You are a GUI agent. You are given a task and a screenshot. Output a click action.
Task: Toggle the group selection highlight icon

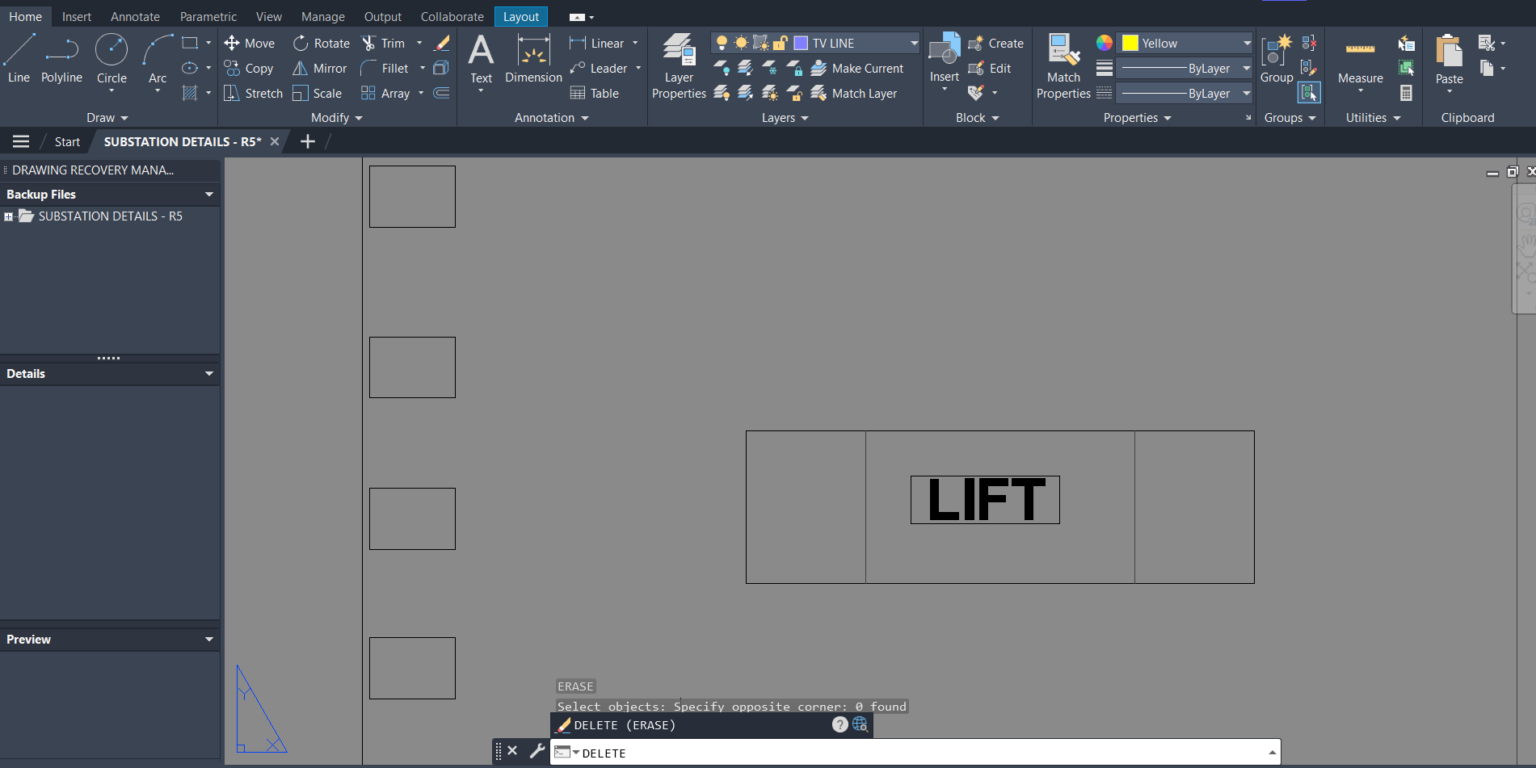(1310, 92)
